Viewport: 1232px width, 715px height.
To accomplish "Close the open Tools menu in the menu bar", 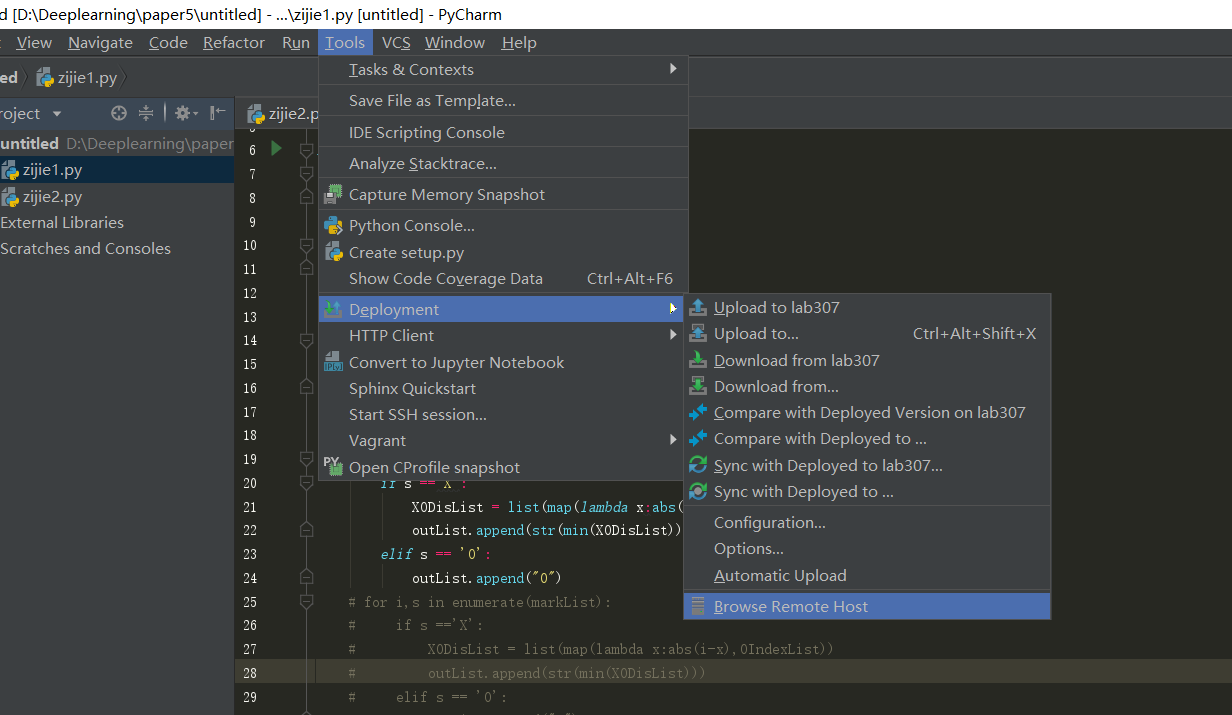I will pyautogui.click(x=345, y=43).
